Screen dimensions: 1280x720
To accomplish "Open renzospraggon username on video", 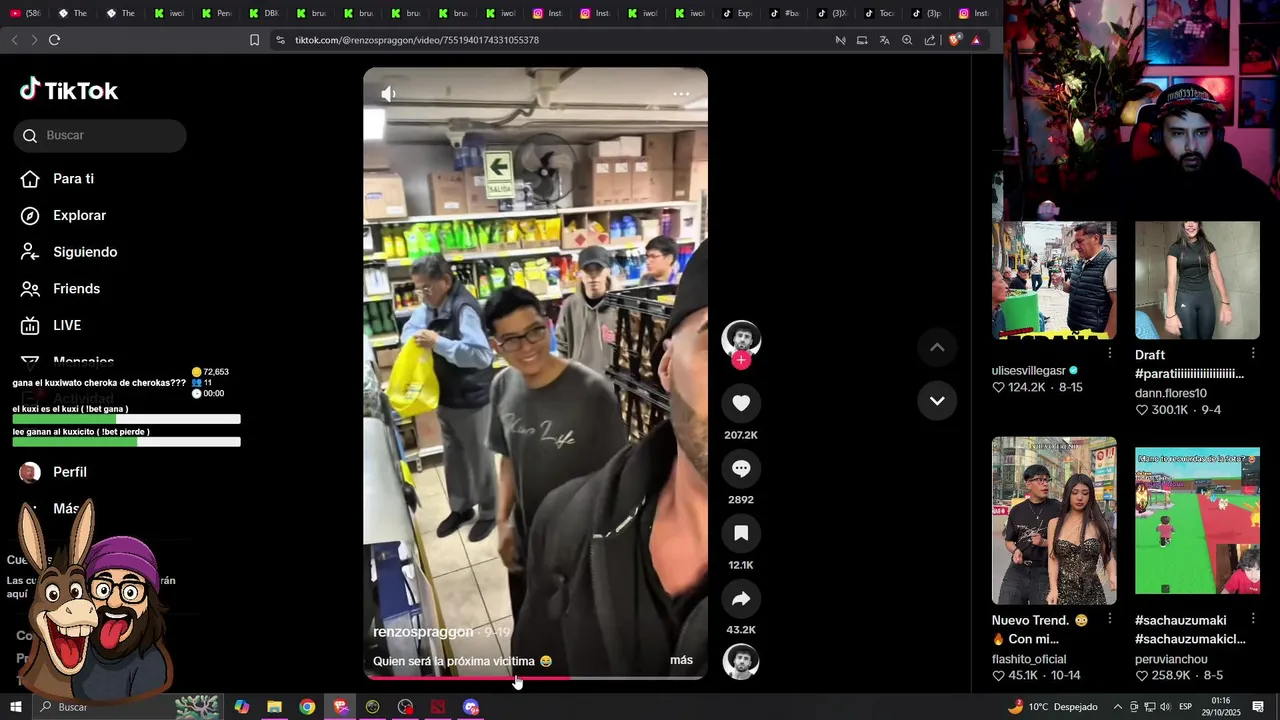I will click(x=423, y=632).
